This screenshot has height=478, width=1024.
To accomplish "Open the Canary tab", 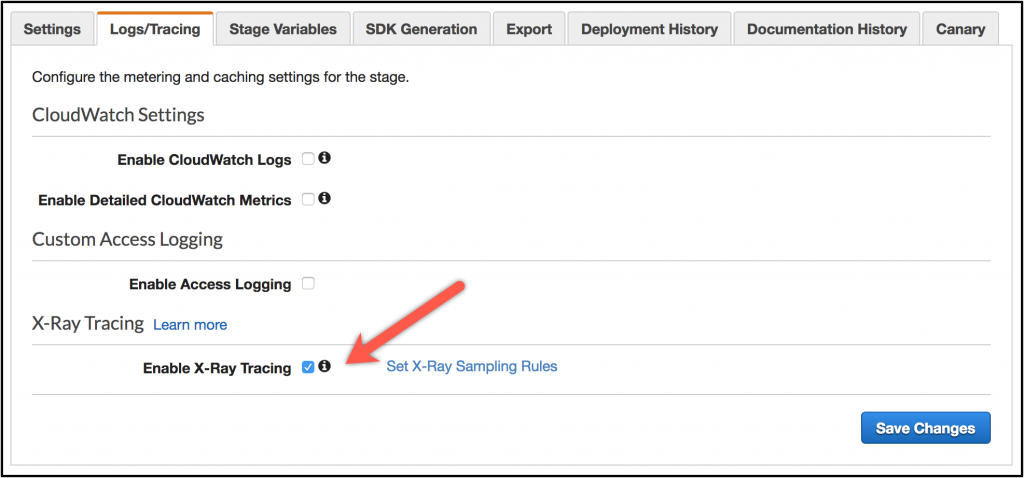I will point(960,29).
